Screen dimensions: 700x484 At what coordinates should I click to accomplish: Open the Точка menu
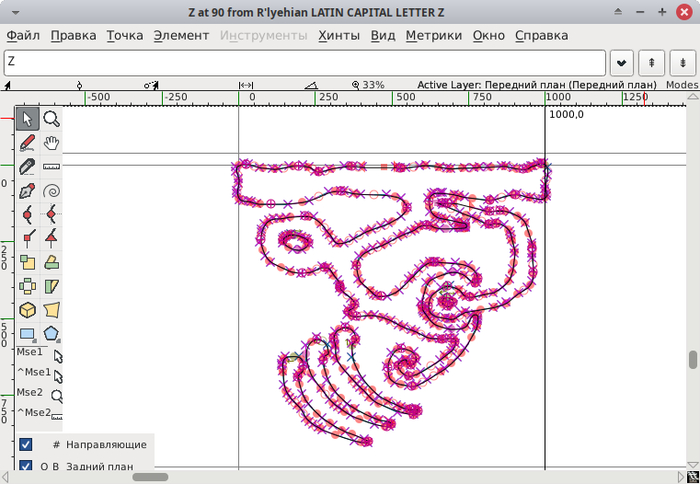click(125, 35)
